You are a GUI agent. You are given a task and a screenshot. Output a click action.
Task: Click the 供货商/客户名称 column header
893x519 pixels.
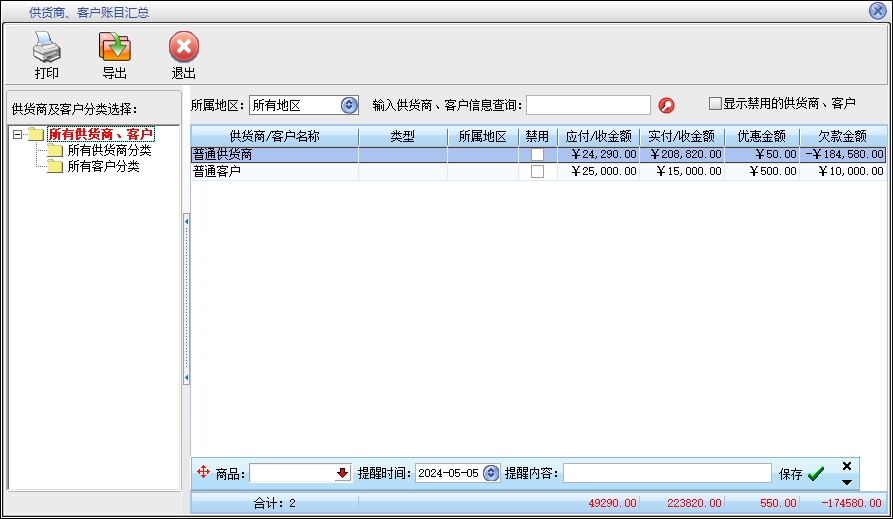click(274, 137)
